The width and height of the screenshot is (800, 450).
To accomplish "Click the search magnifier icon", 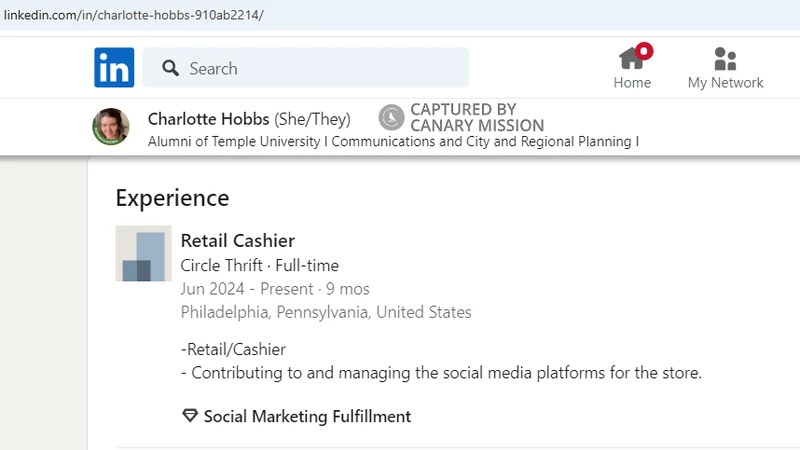I will pos(170,69).
